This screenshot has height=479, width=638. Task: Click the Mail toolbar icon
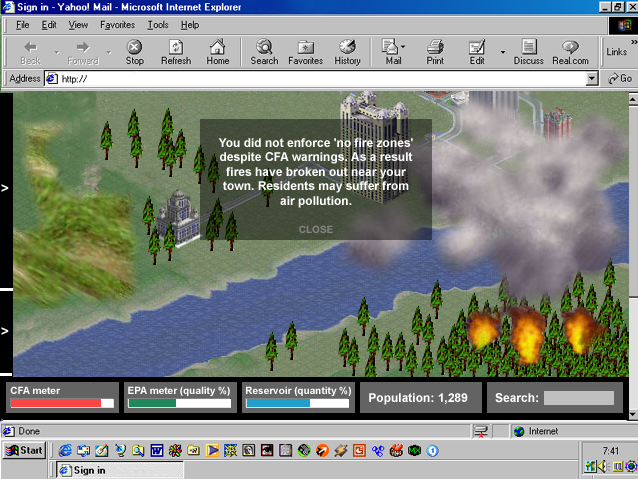tap(391, 52)
